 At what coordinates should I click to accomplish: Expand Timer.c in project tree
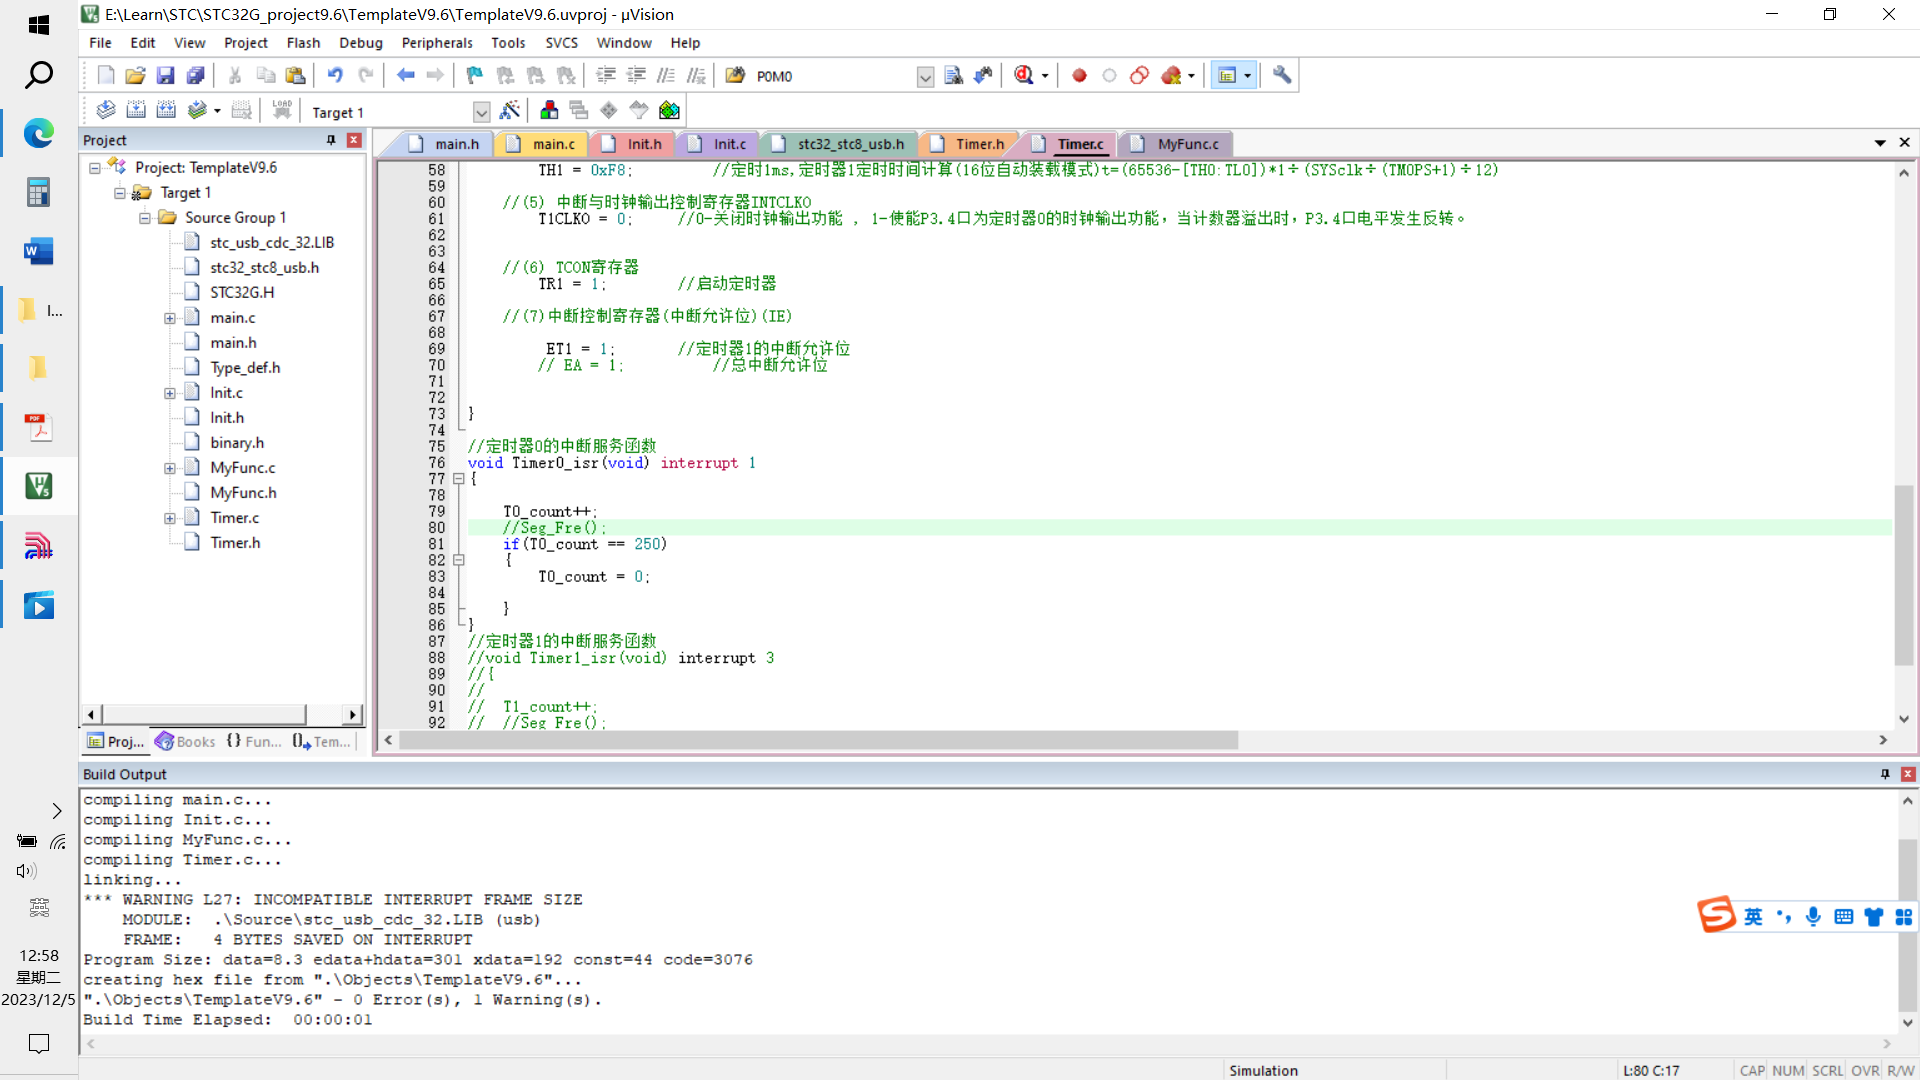170,518
